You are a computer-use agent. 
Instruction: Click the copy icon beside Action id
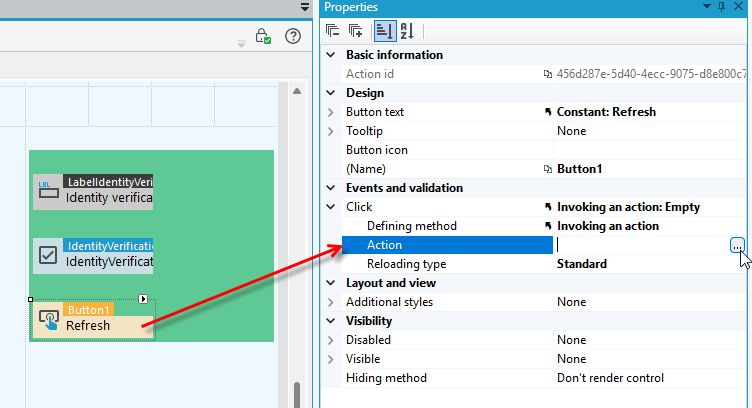point(547,74)
